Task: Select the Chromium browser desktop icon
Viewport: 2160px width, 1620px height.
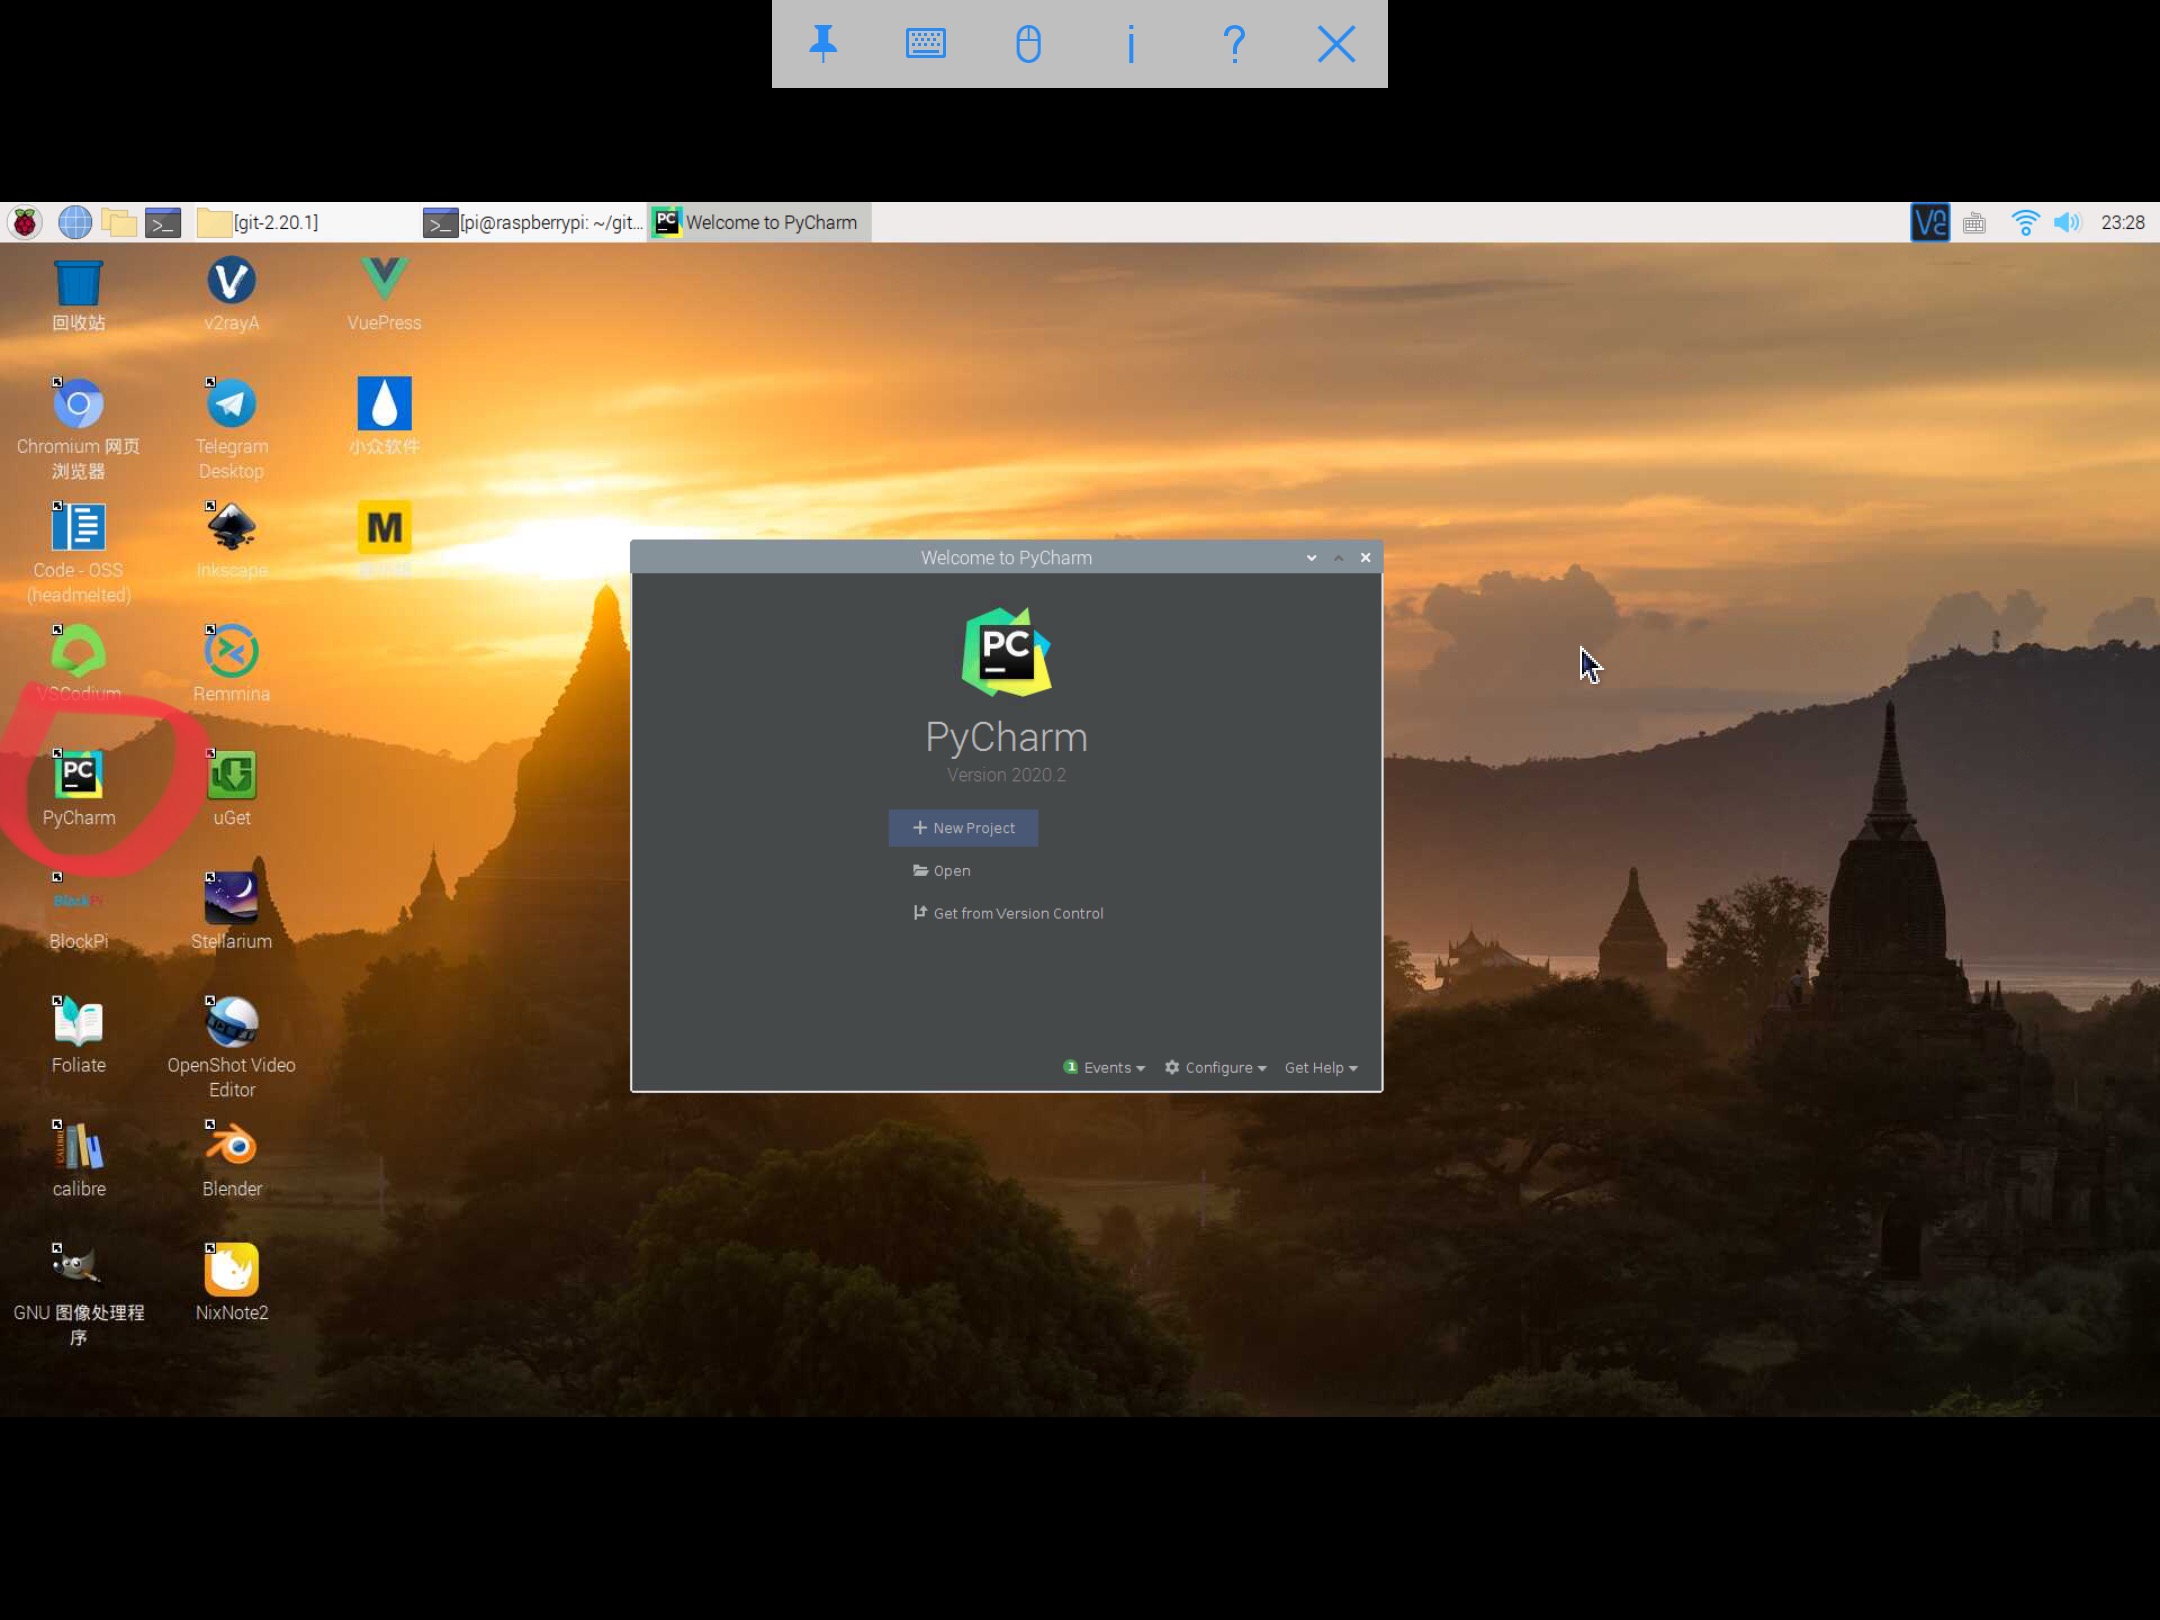Action: click(78, 428)
